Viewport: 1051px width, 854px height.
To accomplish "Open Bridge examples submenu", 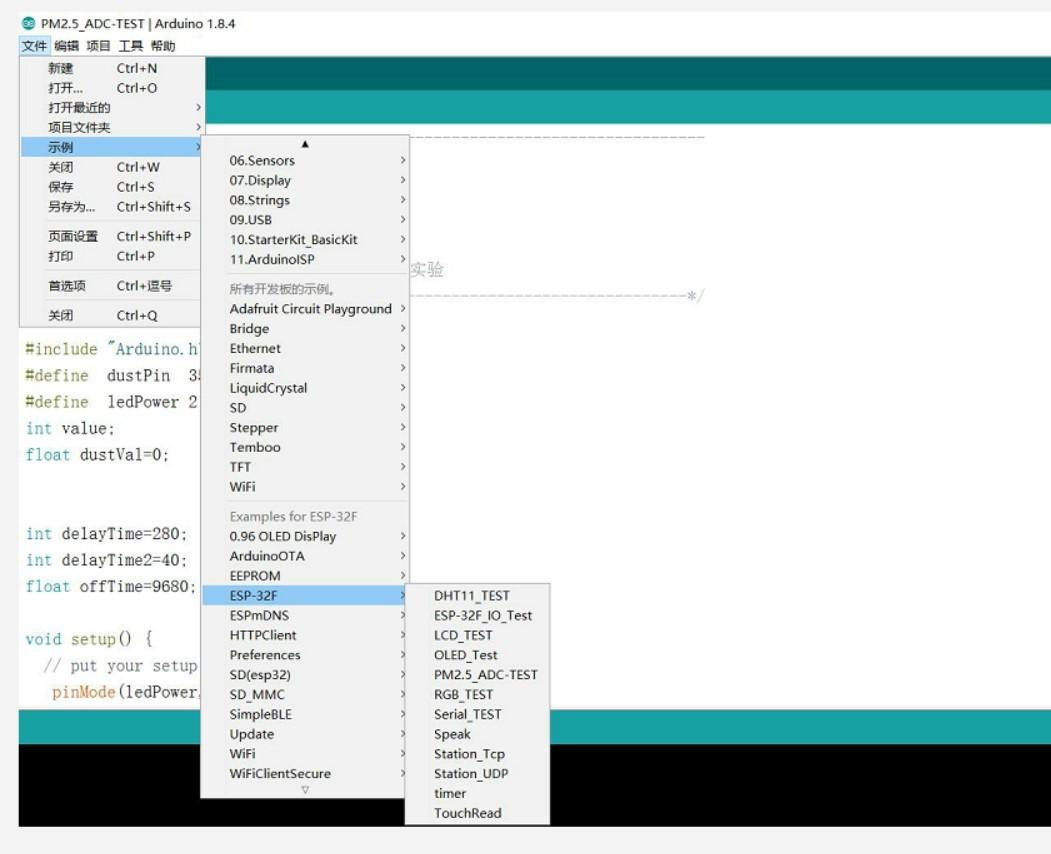I will pyautogui.click(x=305, y=328).
